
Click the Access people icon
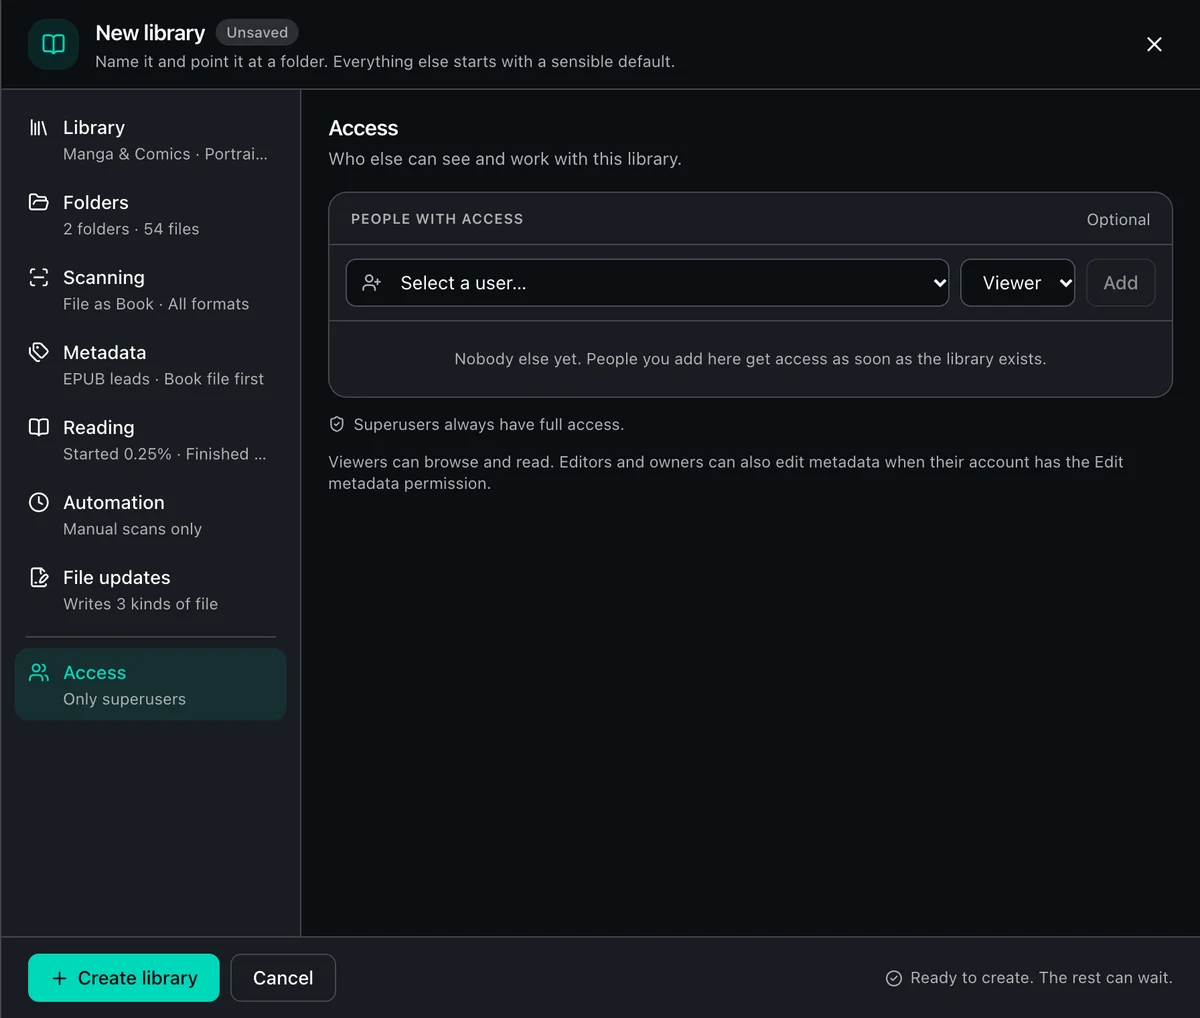tap(39, 672)
